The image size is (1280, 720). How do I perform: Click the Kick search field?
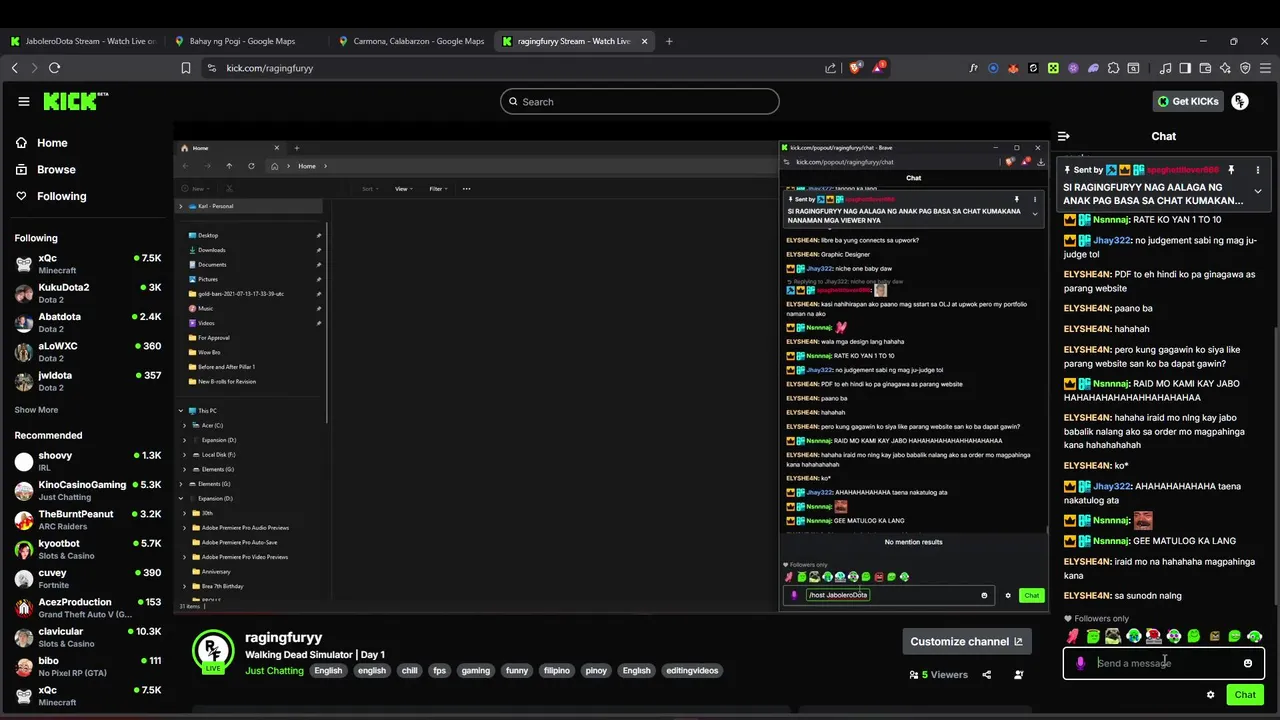tap(640, 101)
